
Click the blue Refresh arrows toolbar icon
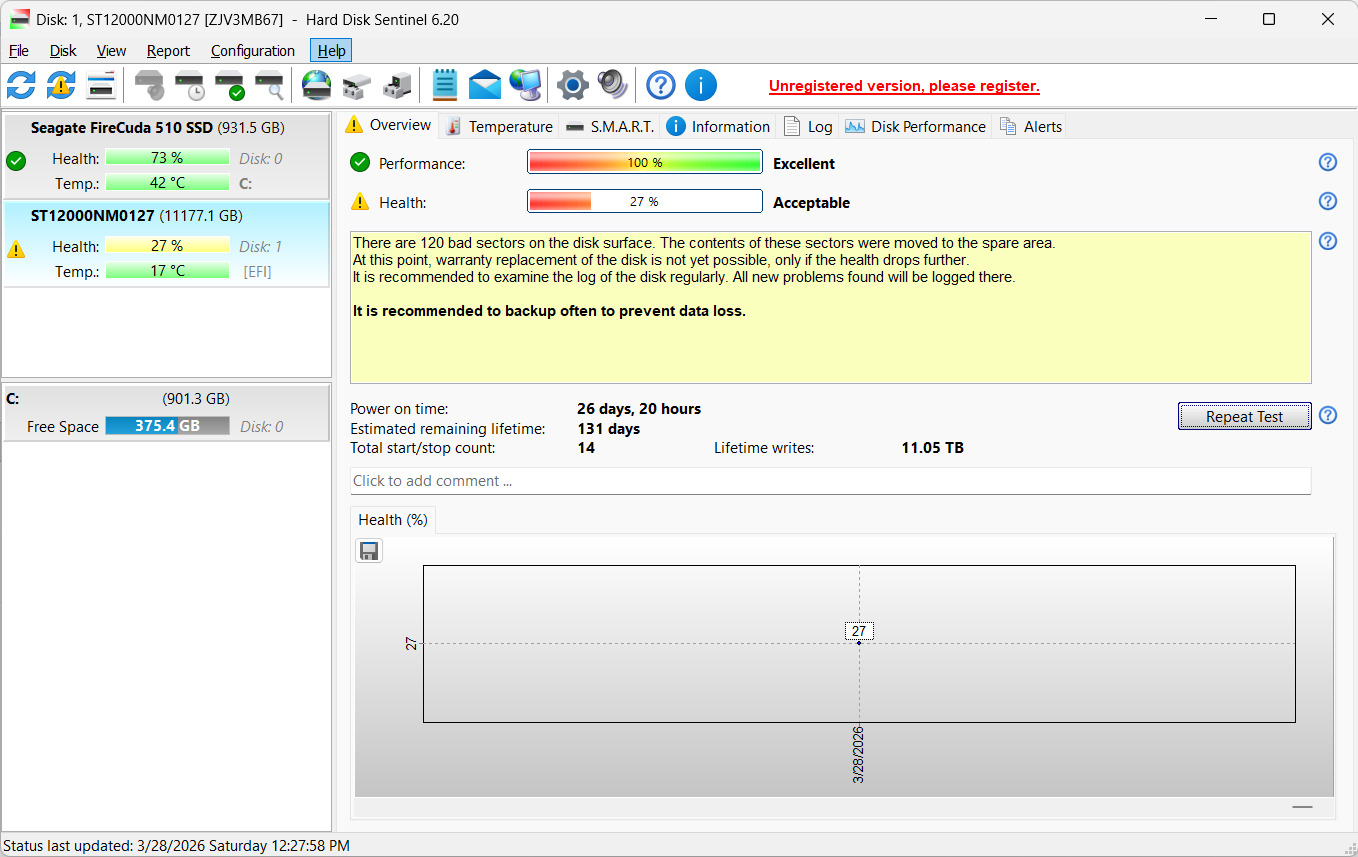click(21, 85)
